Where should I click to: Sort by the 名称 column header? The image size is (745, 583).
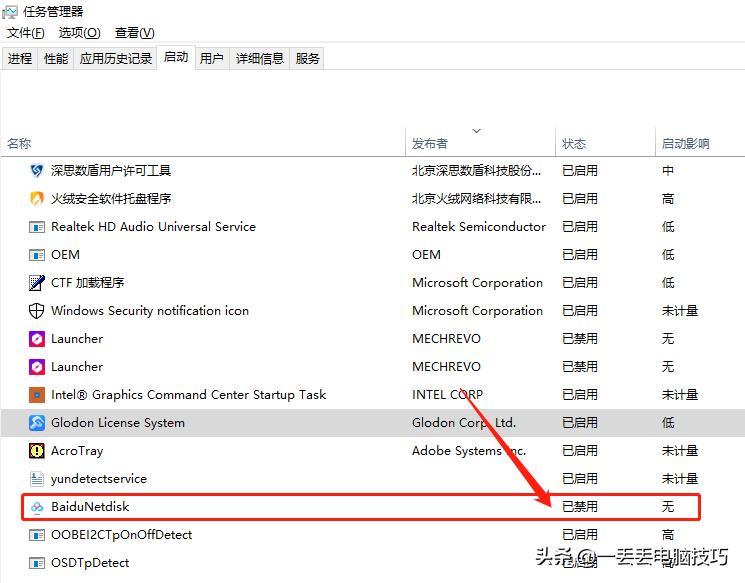click(x=203, y=143)
